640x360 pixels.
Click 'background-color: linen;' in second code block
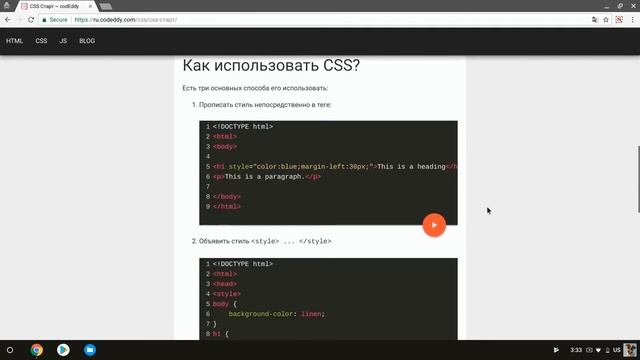coord(276,314)
